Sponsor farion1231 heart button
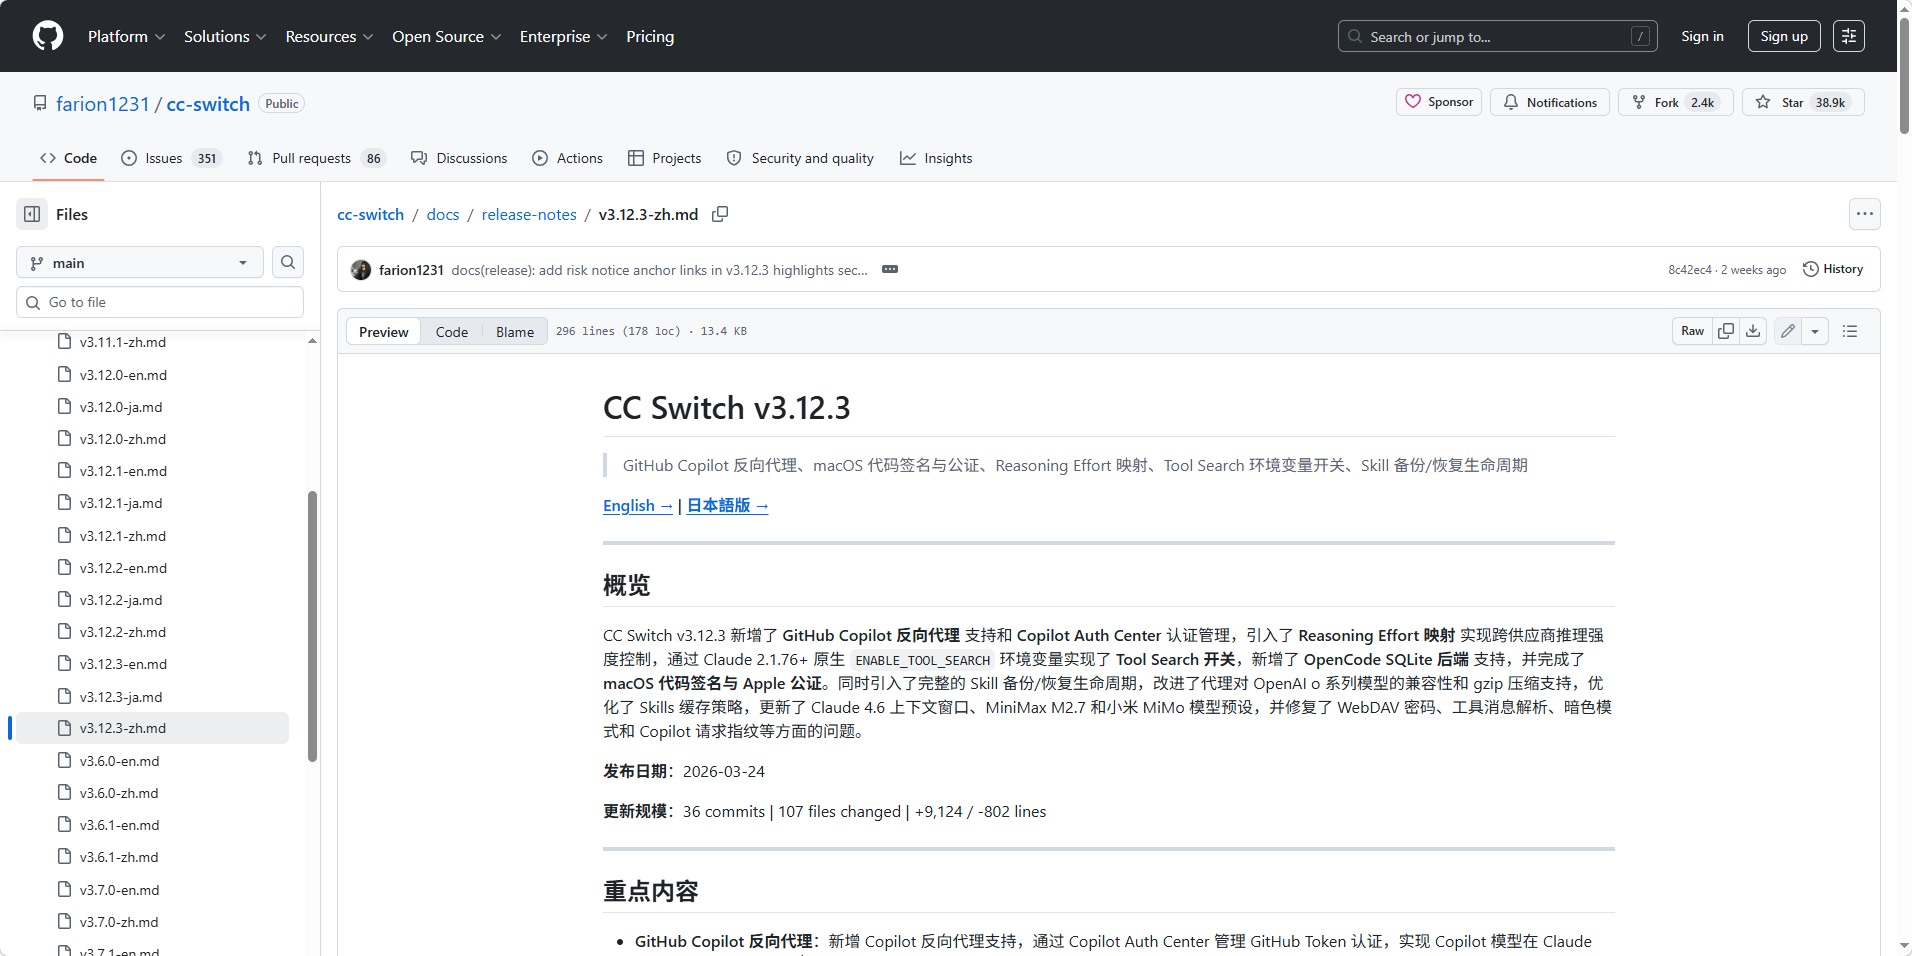1912x956 pixels. point(1439,102)
